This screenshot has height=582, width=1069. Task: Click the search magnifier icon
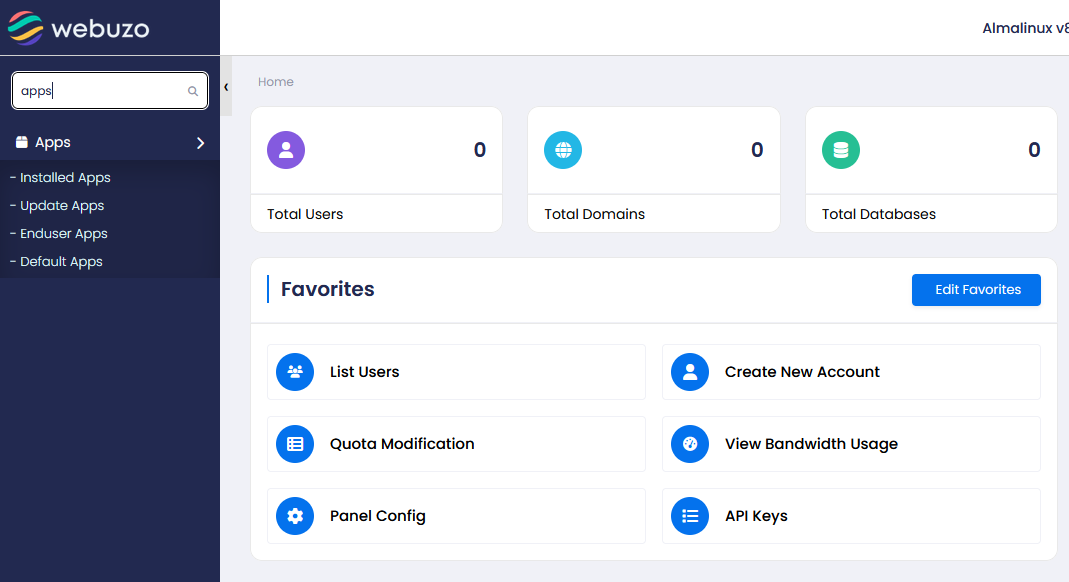point(193,91)
